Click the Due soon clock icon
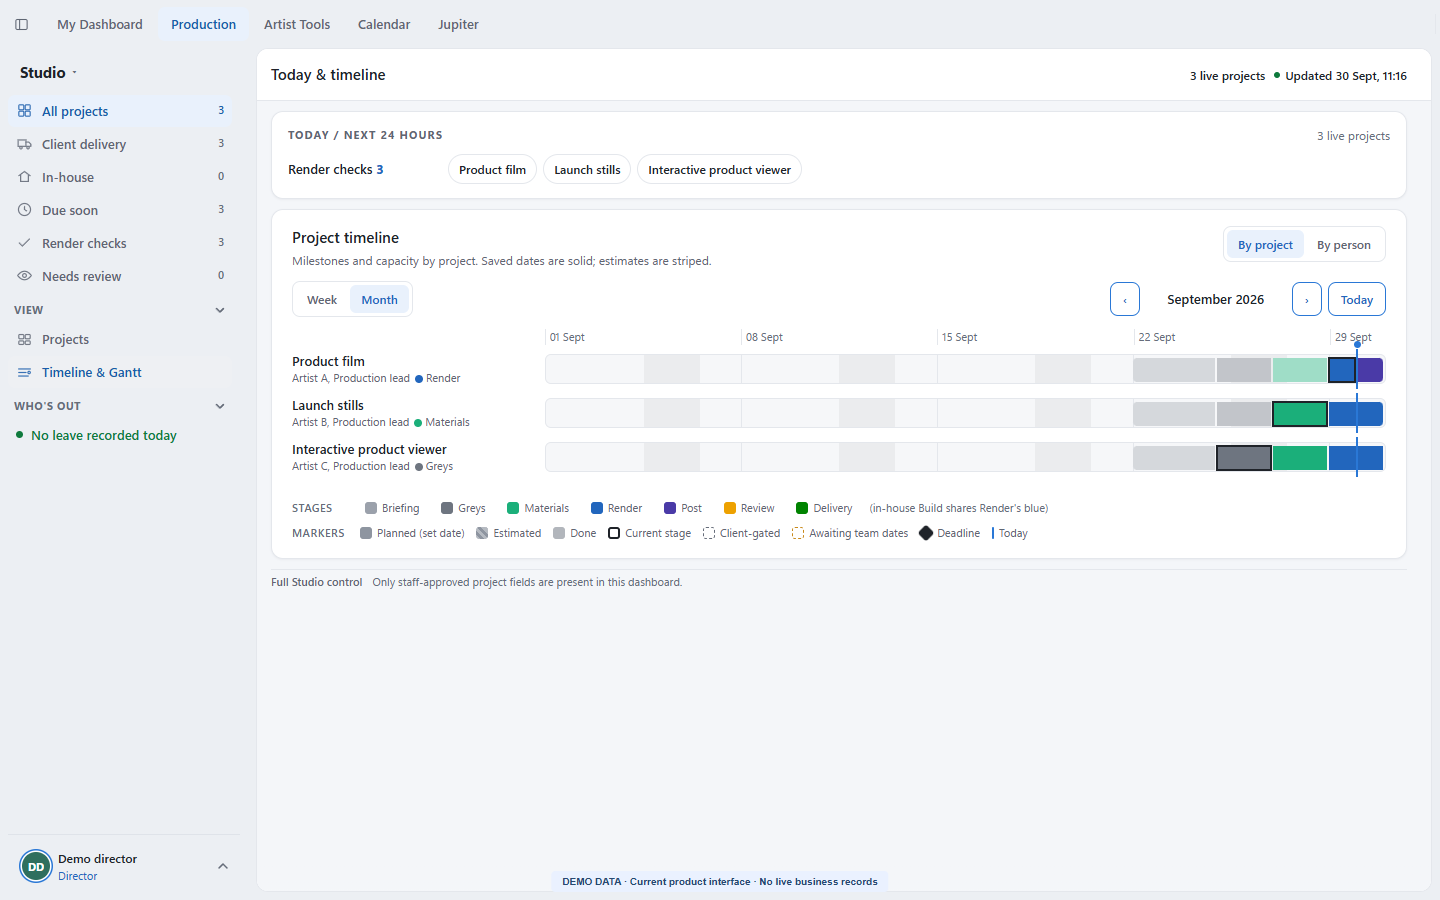 coord(24,210)
